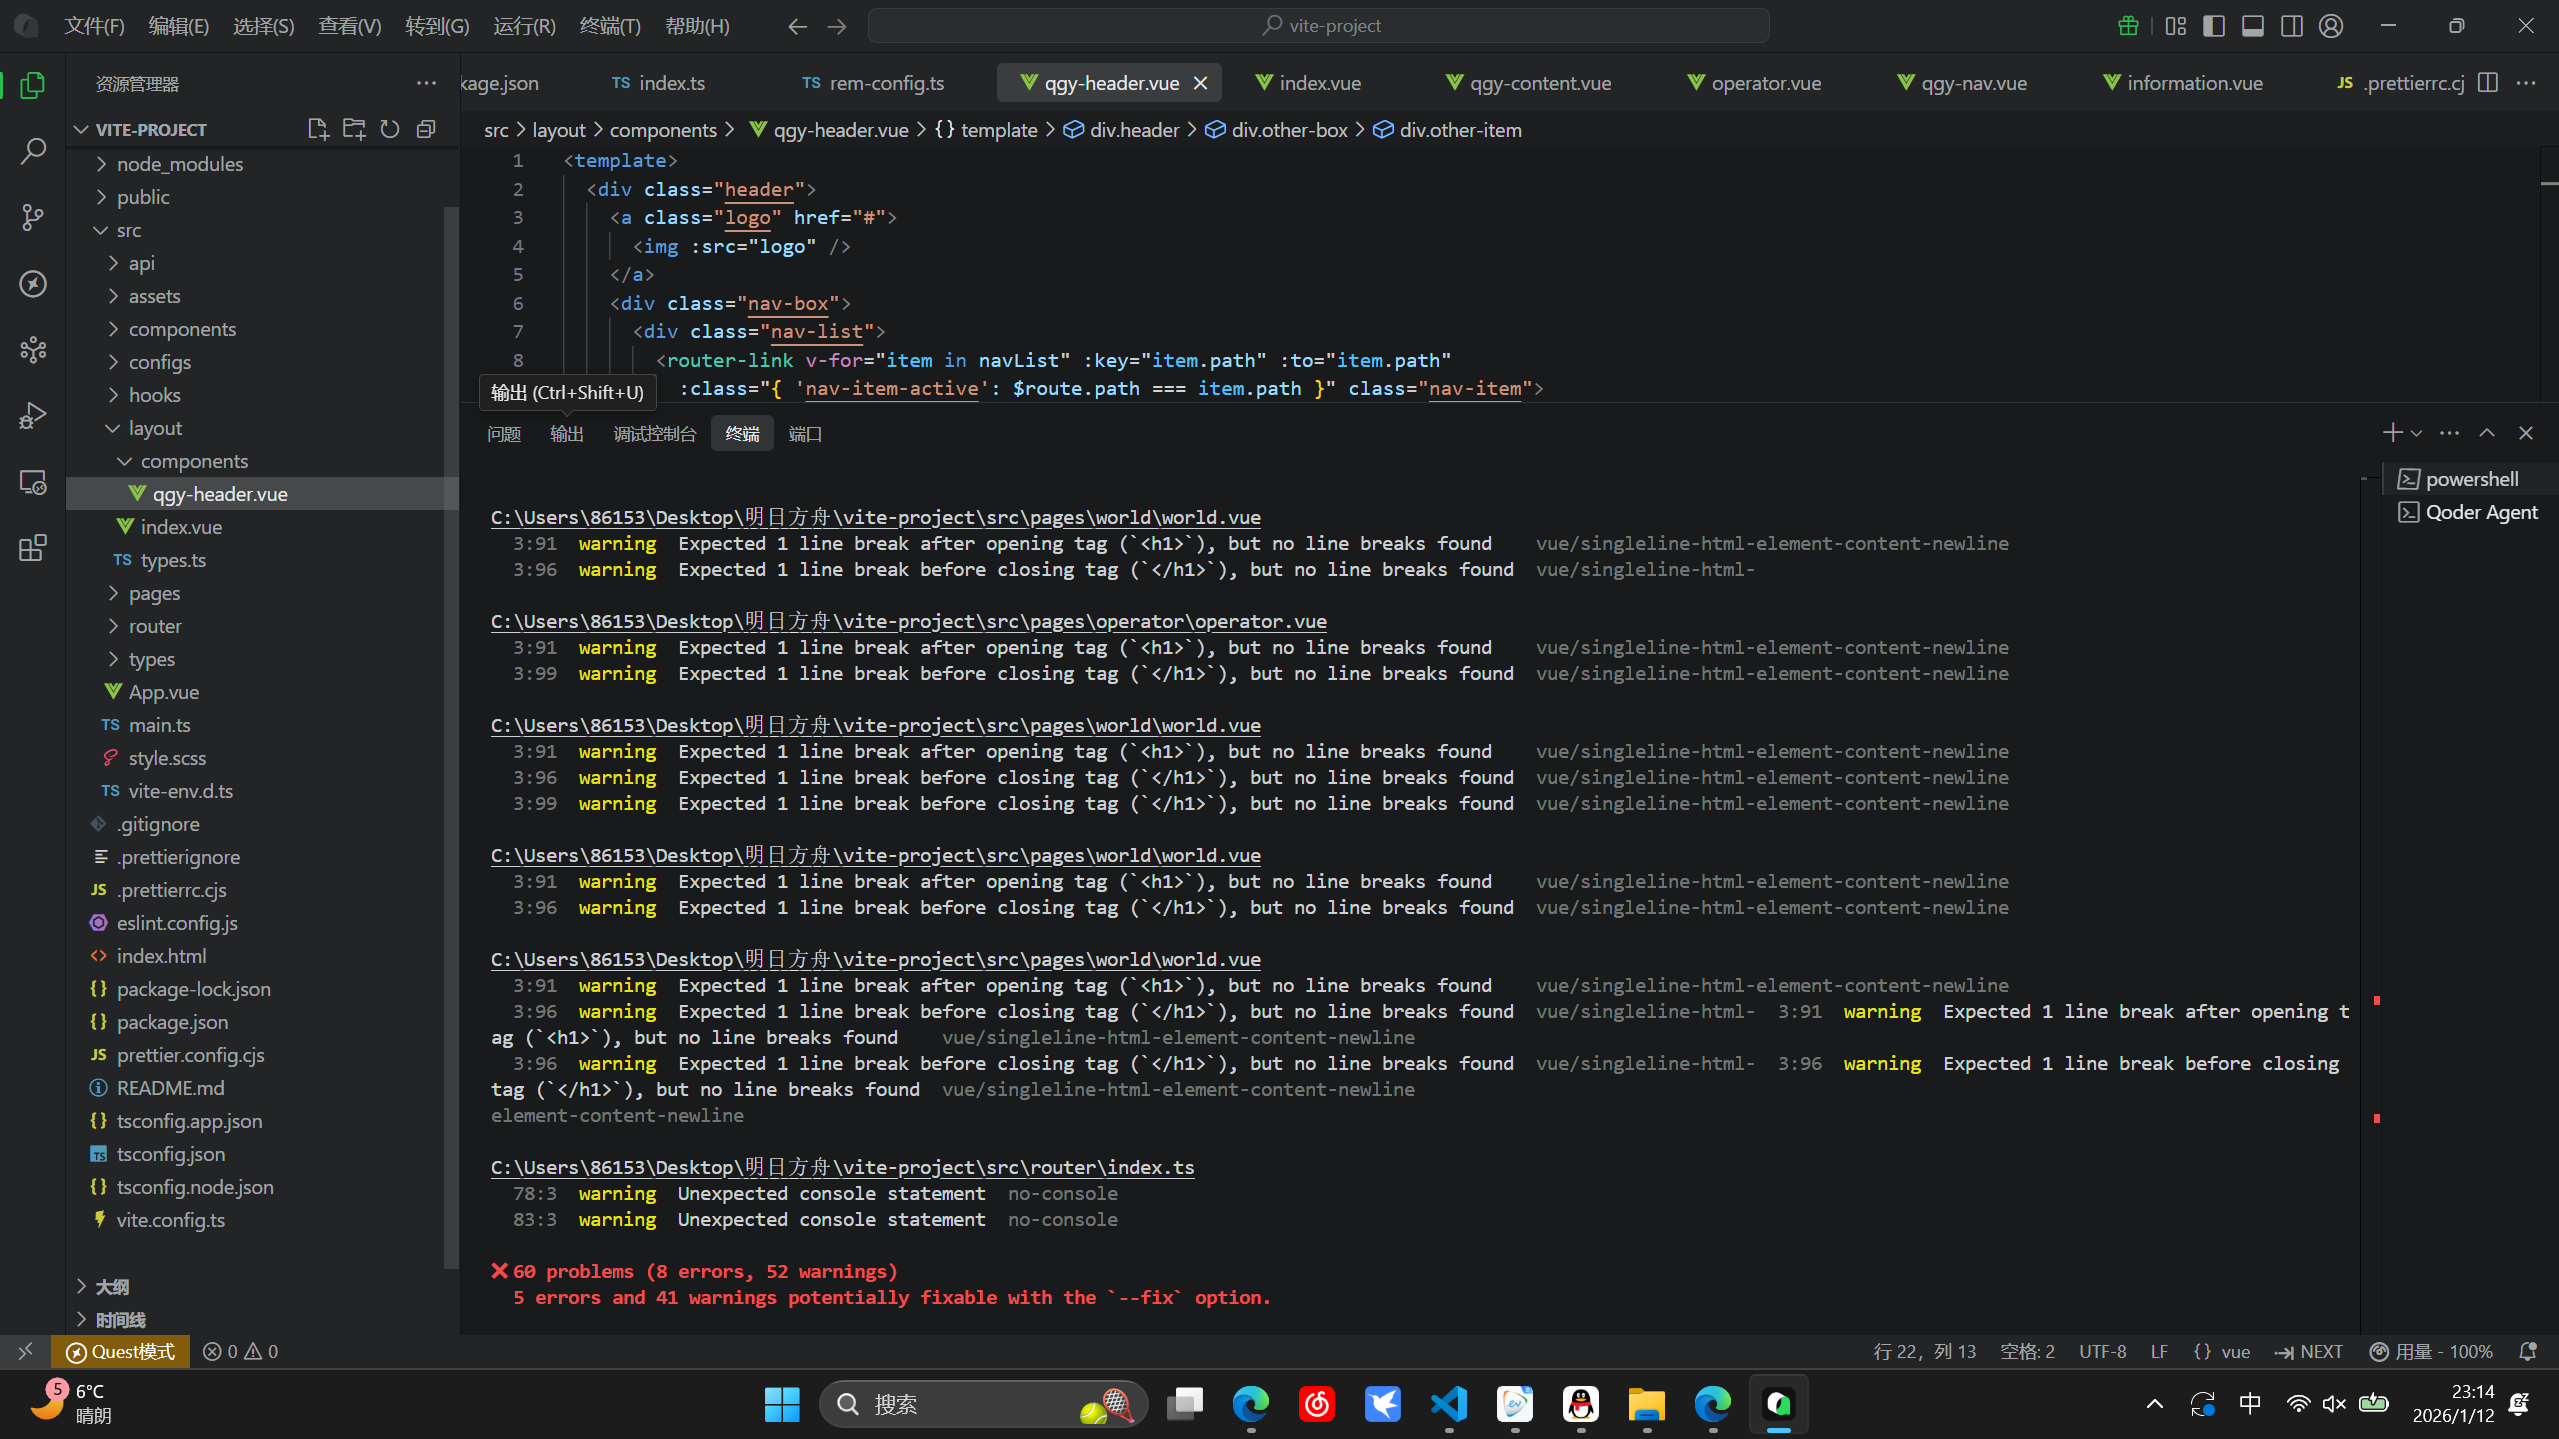Toggle Quest mode in status bar

[120, 1351]
